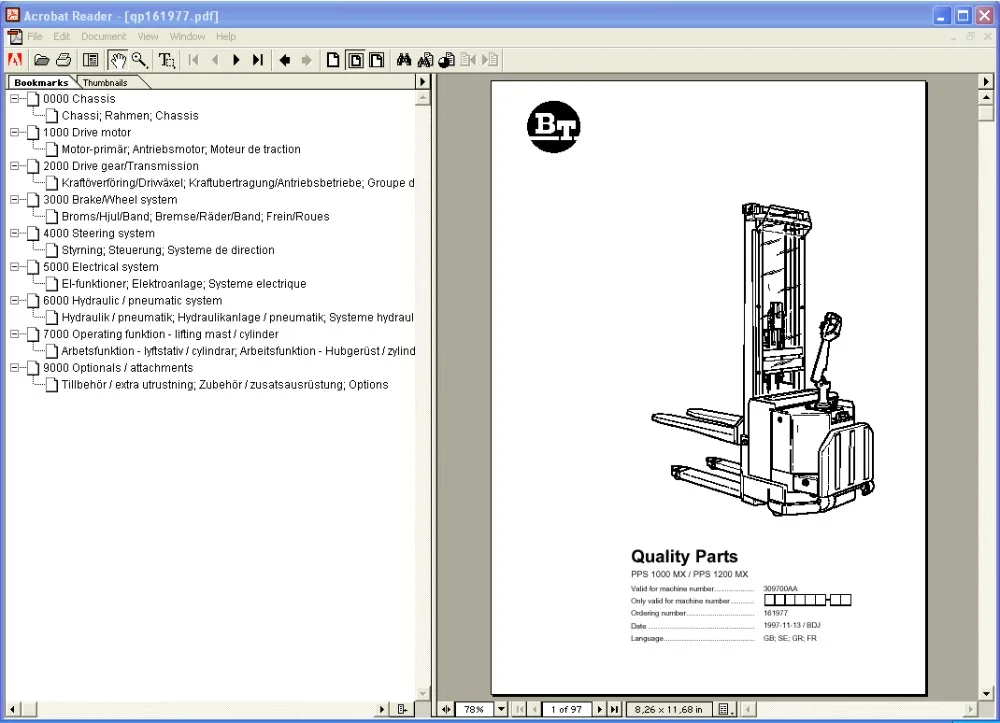Go to previous page toolbar icon

click(215, 60)
